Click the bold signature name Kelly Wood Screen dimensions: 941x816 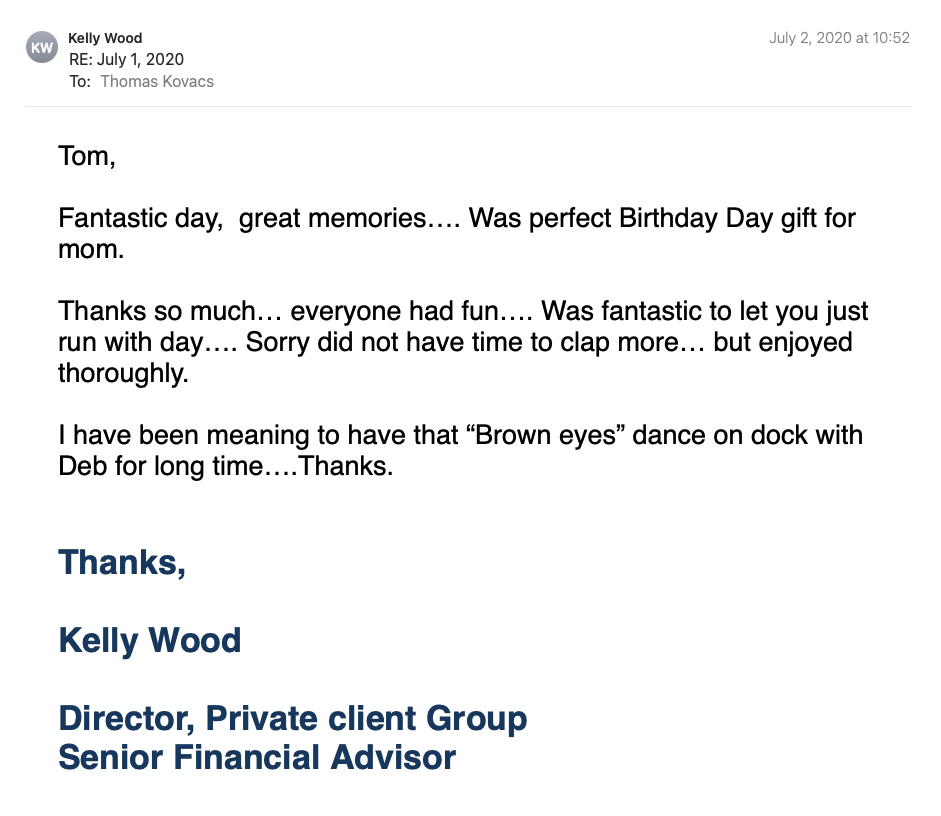click(150, 640)
